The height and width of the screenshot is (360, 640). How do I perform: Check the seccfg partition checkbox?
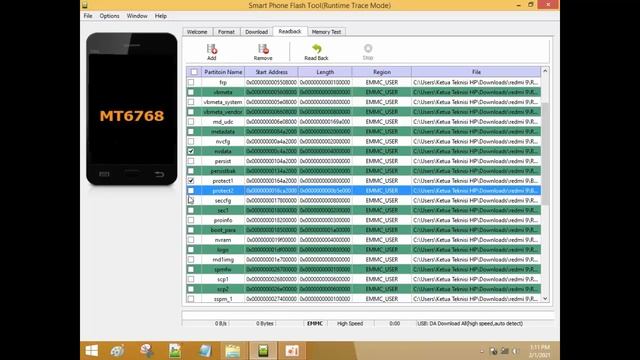point(191,200)
